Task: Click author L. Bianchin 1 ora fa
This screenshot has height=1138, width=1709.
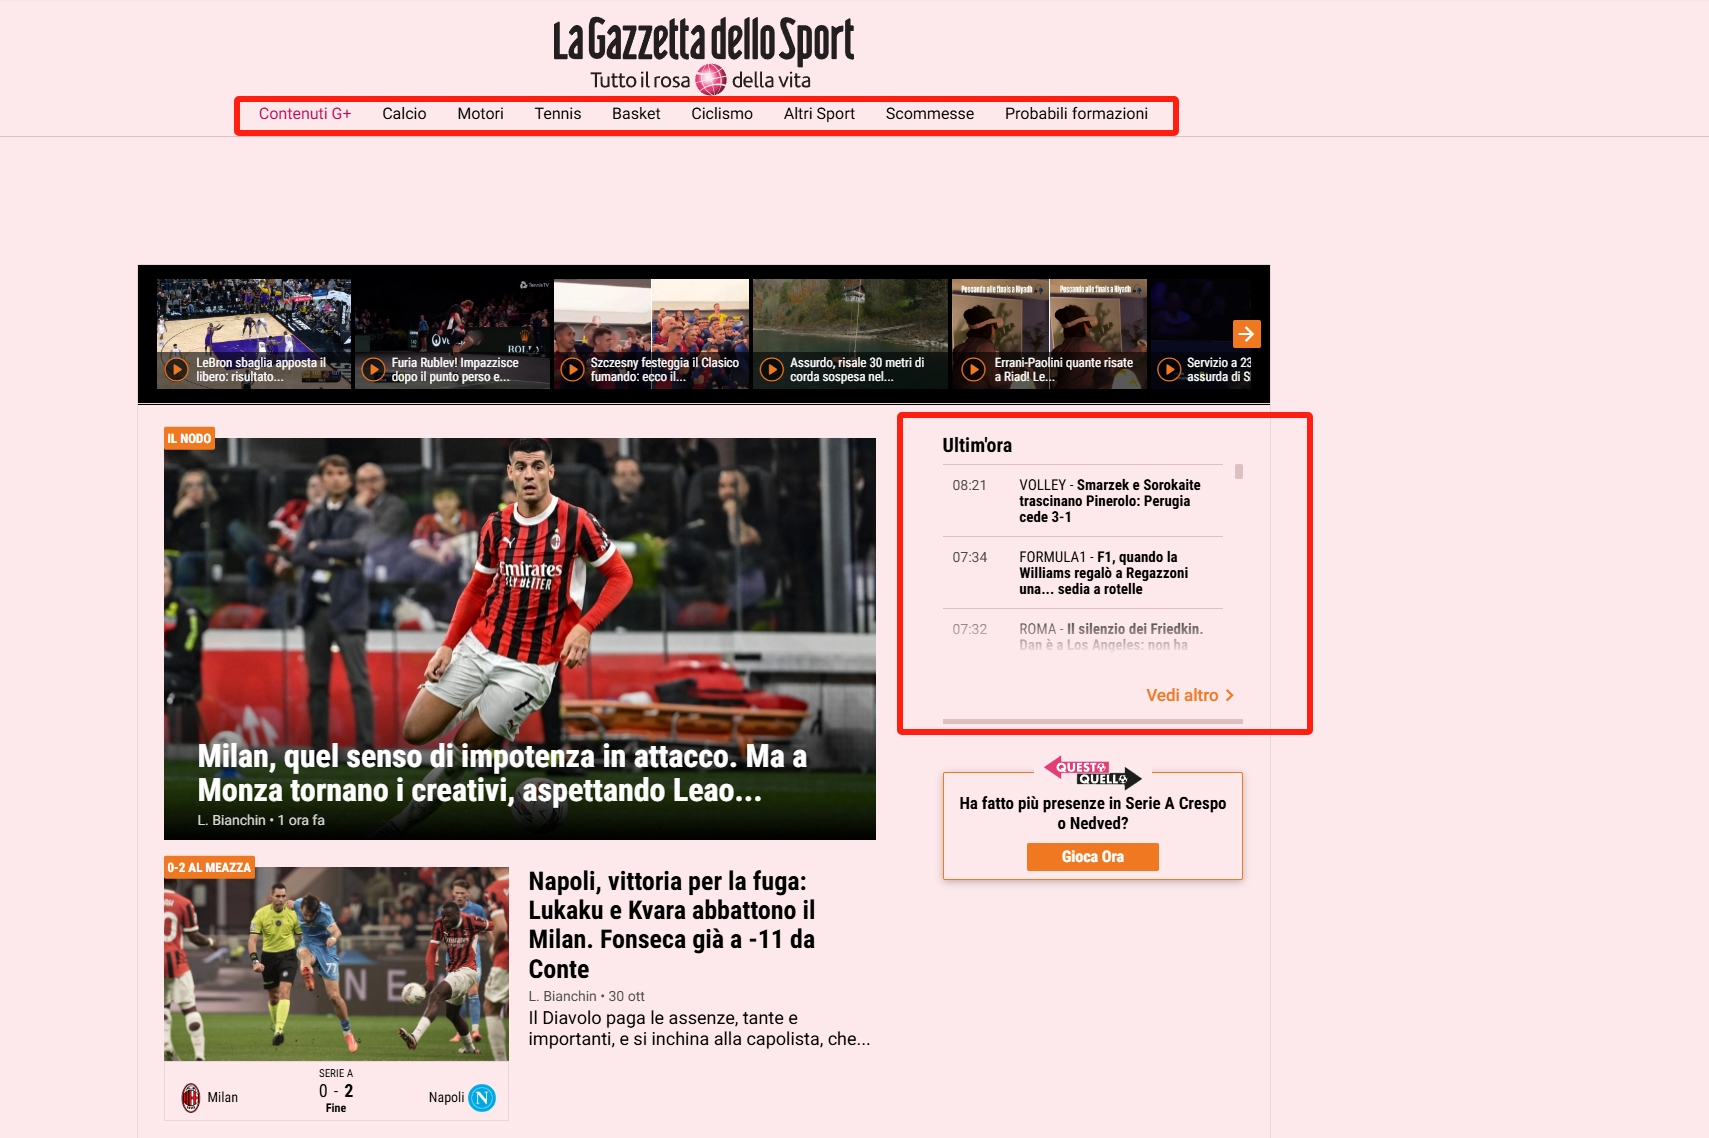Action: click(x=261, y=820)
